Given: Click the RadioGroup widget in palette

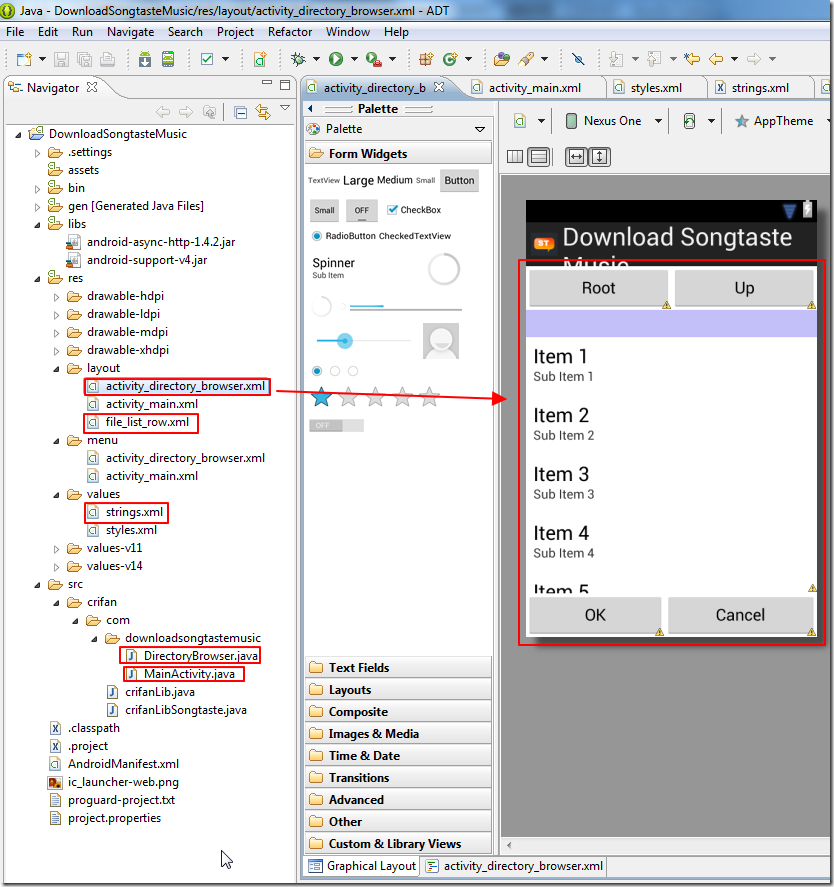Looking at the screenshot, I should [x=335, y=371].
